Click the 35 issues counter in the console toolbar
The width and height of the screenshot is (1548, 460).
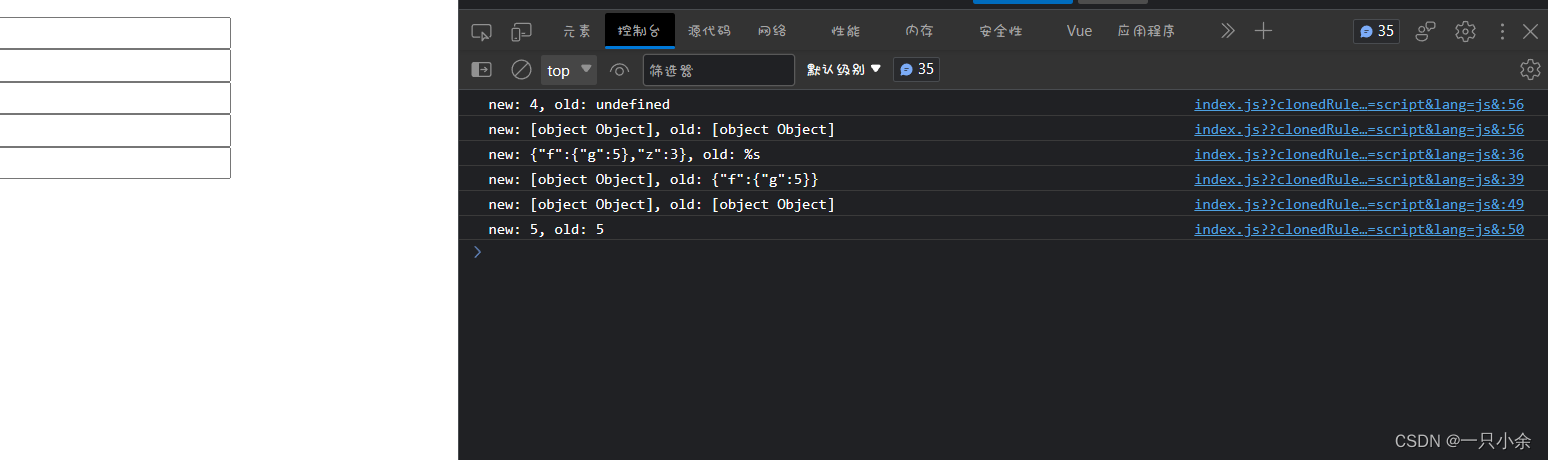coord(916,69)
